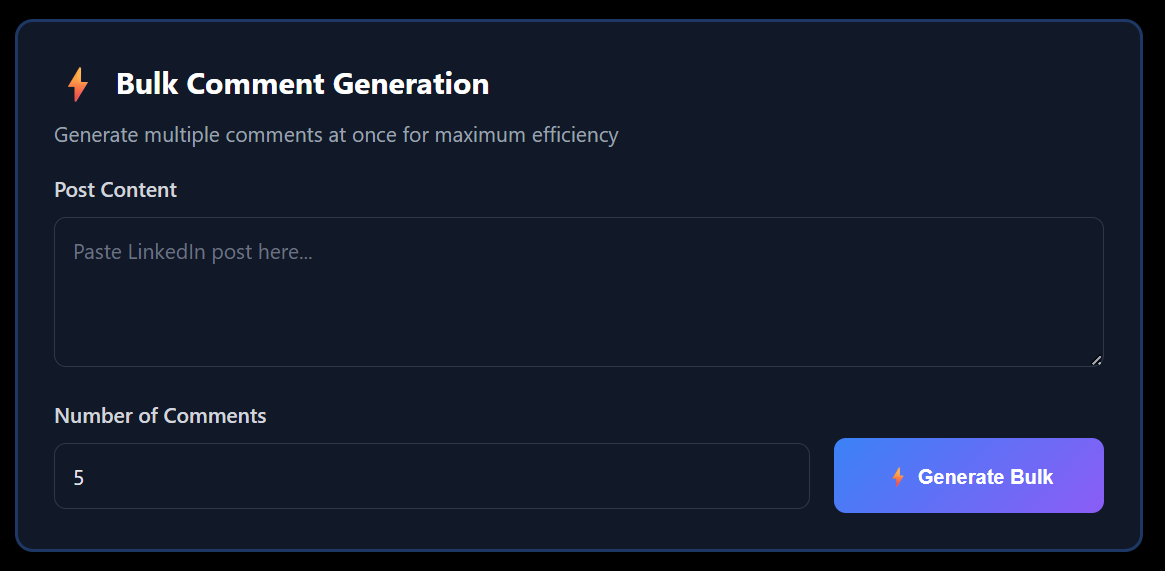Click the lightning icon inside Generate Bulk
Image resolution: width=1165 pixels, height=571 pixels.
(x=898, y=477)
